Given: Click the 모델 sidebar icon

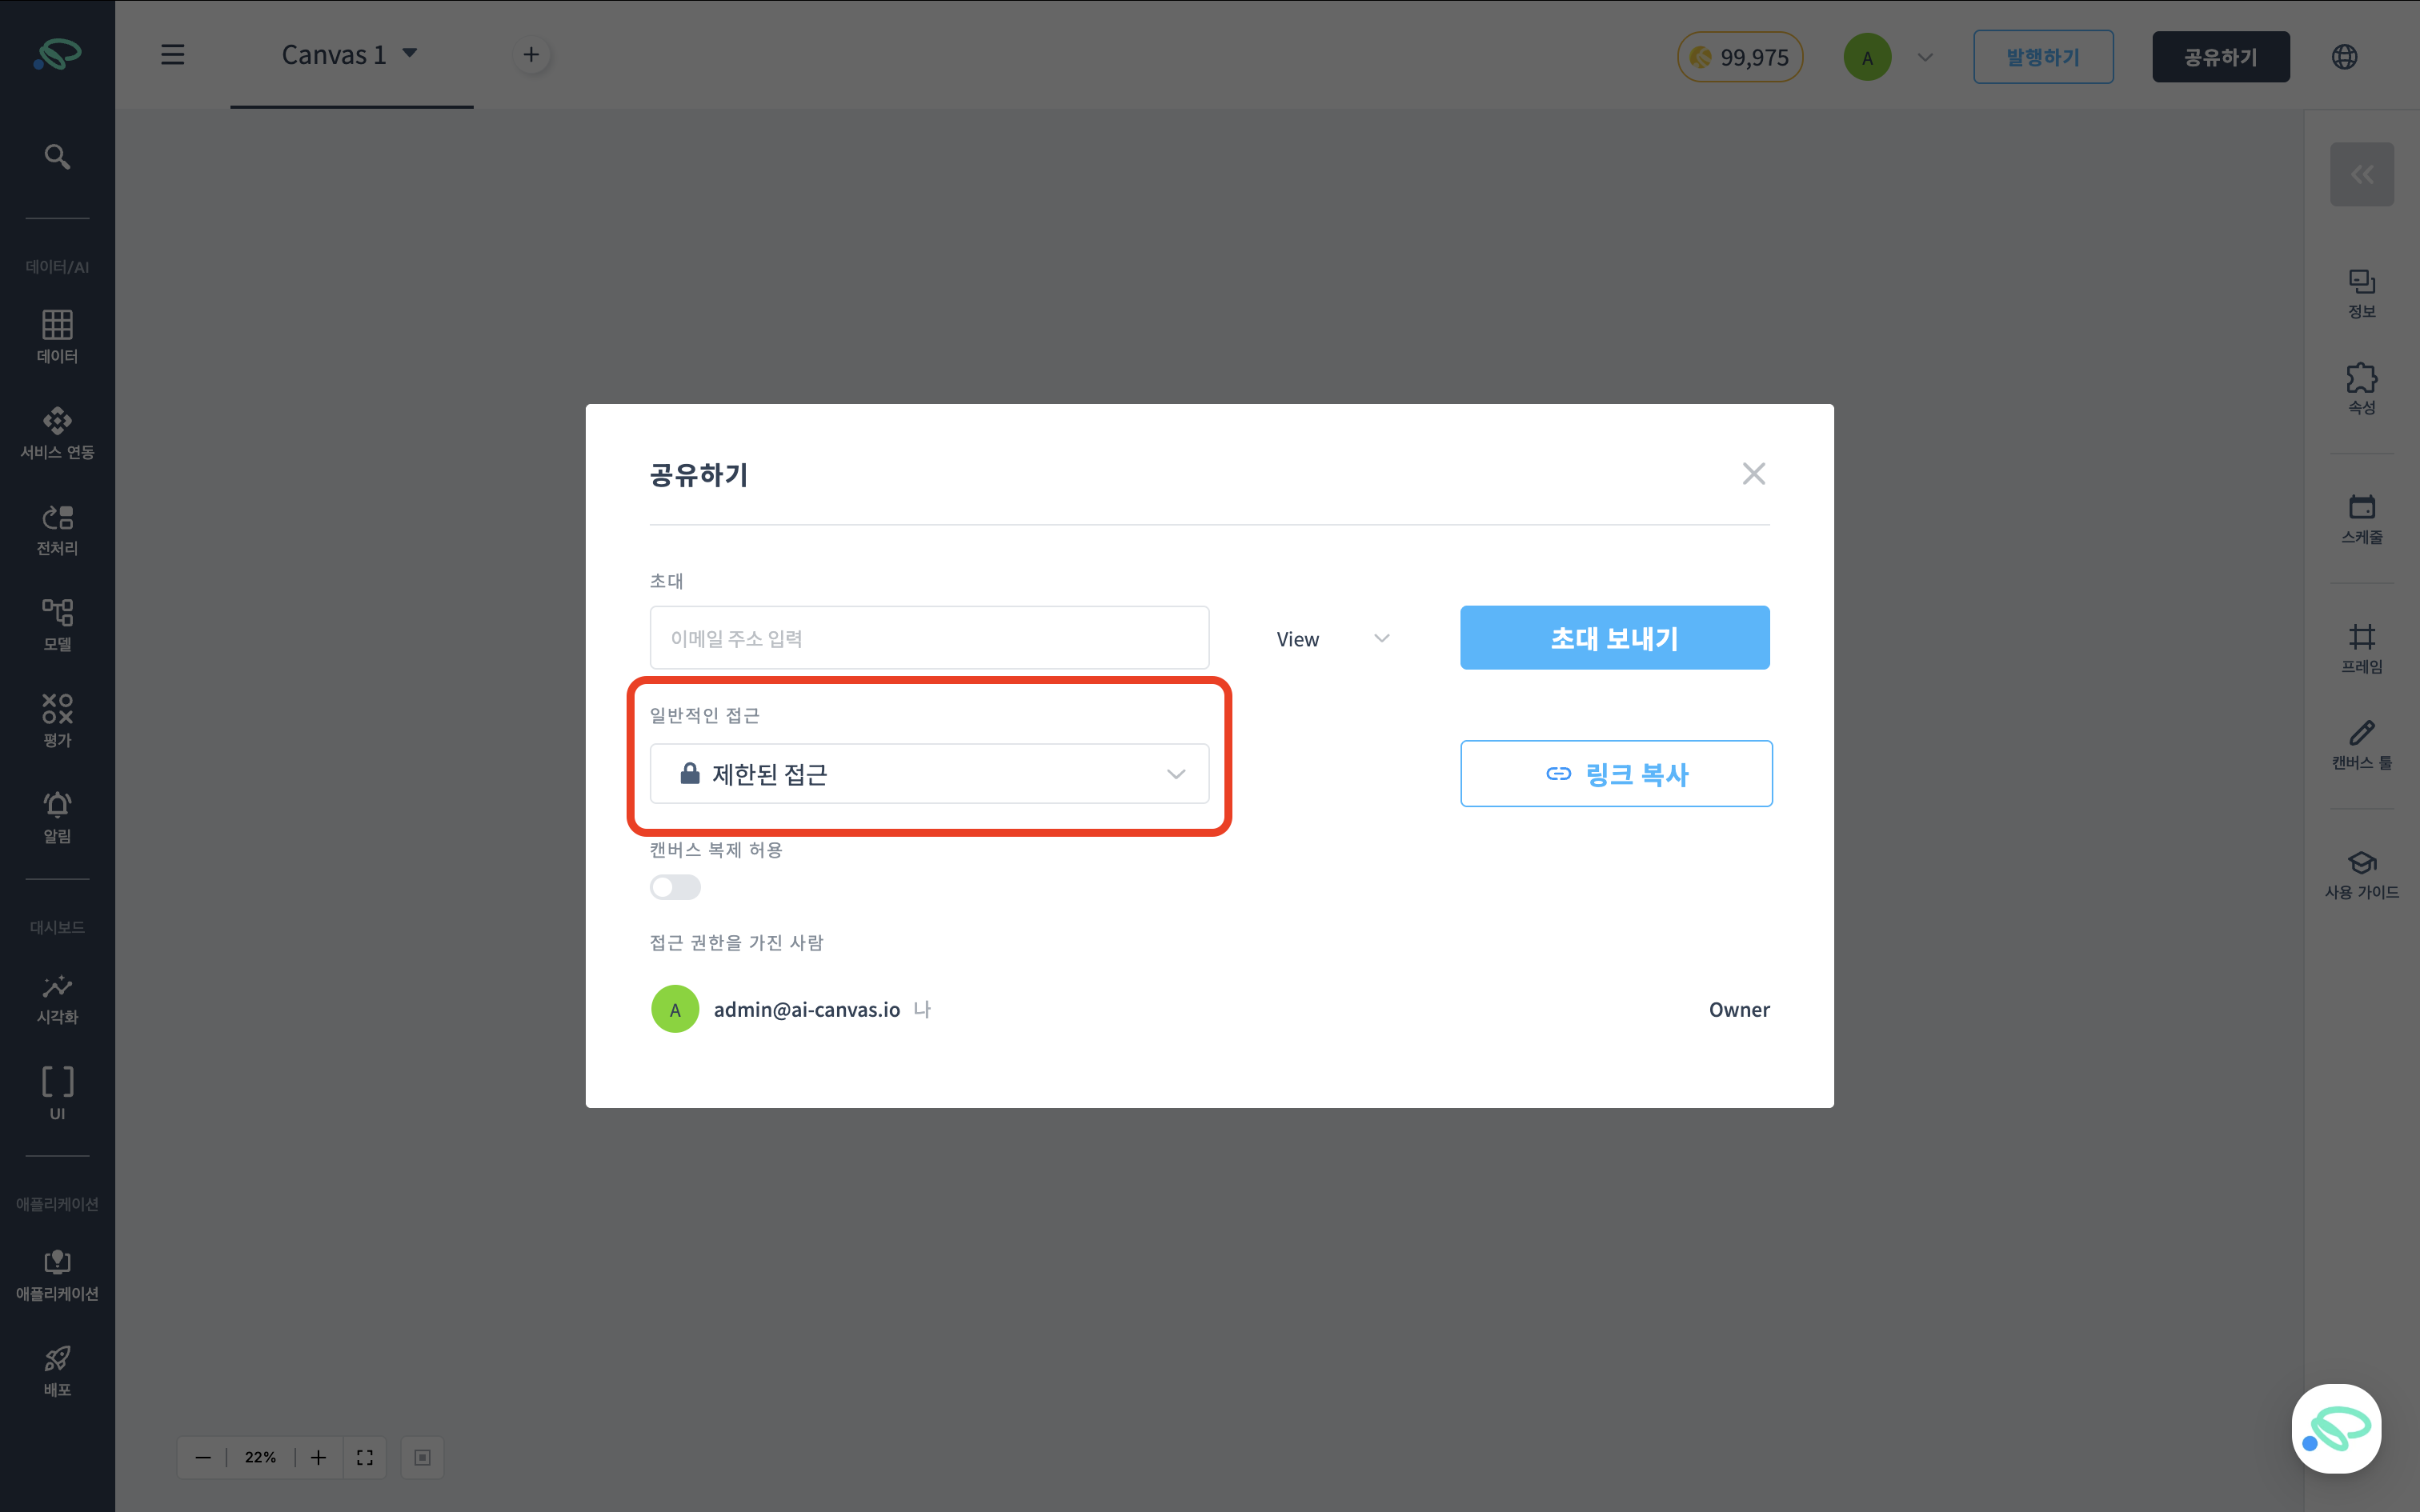Looking at the screenshot, I should (x=57, y=624).
